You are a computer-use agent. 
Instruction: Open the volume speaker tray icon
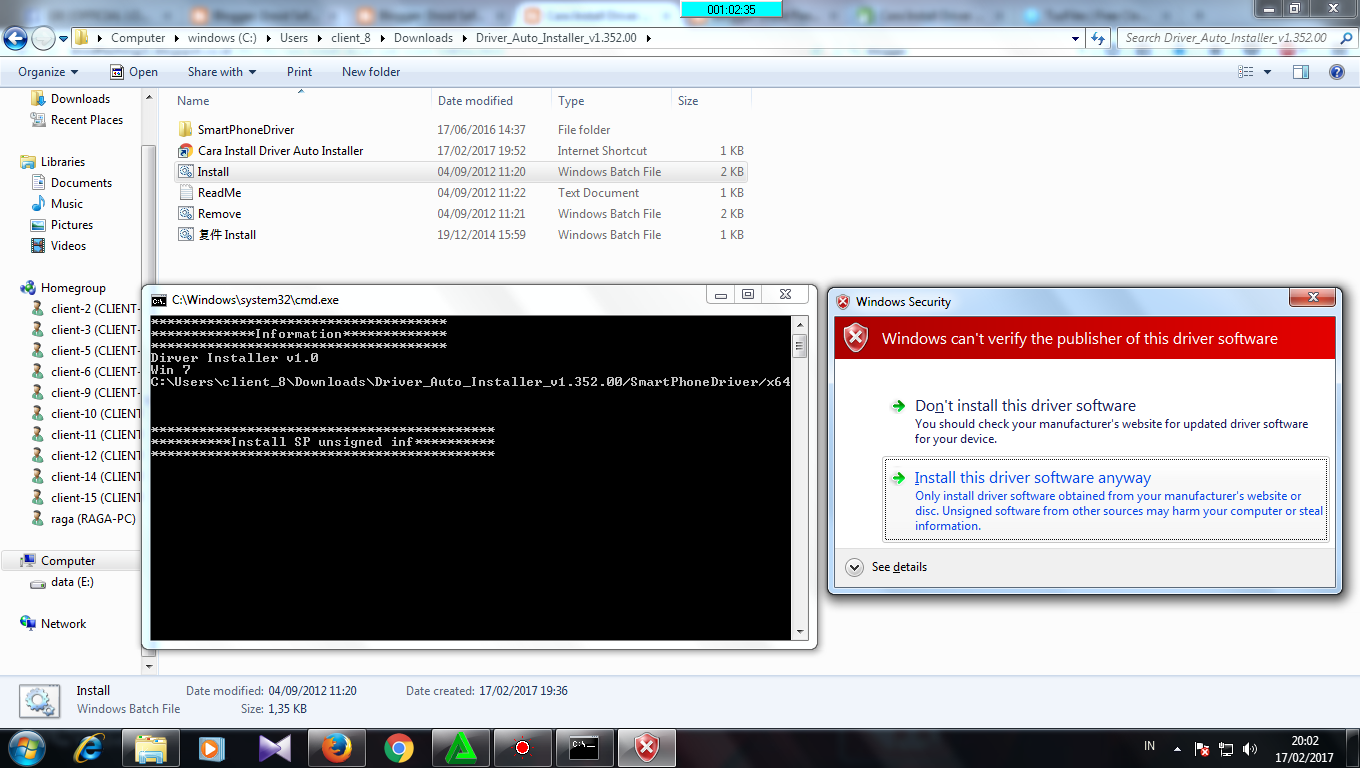coord(1250,748)
